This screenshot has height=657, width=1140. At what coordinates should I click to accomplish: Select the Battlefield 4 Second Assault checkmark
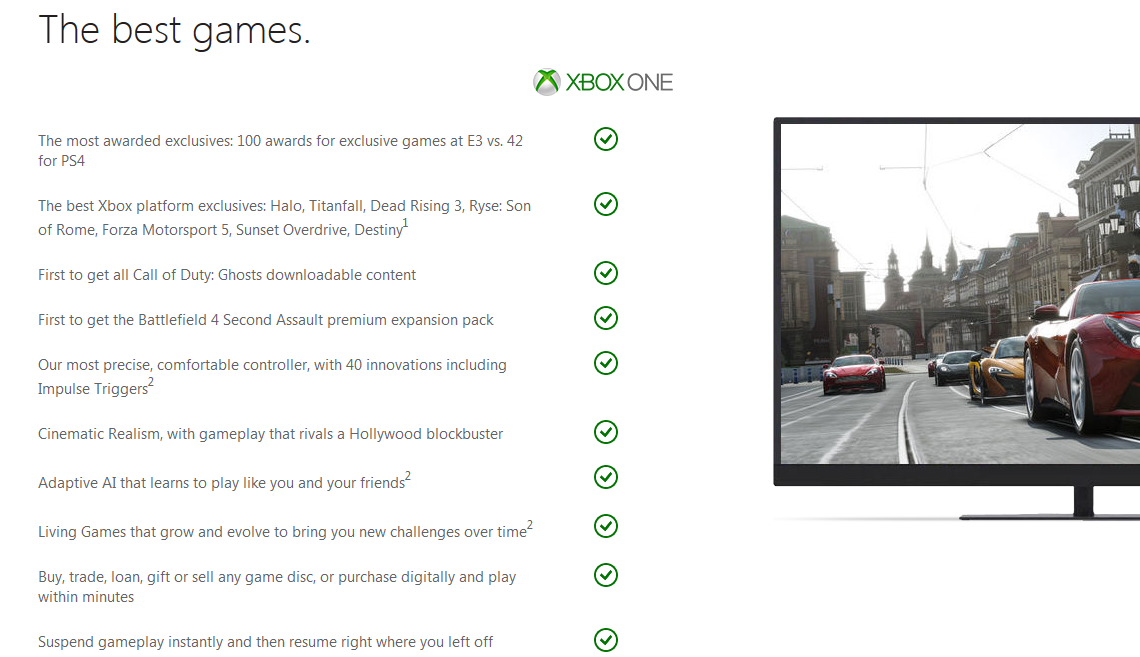(606, 318)
